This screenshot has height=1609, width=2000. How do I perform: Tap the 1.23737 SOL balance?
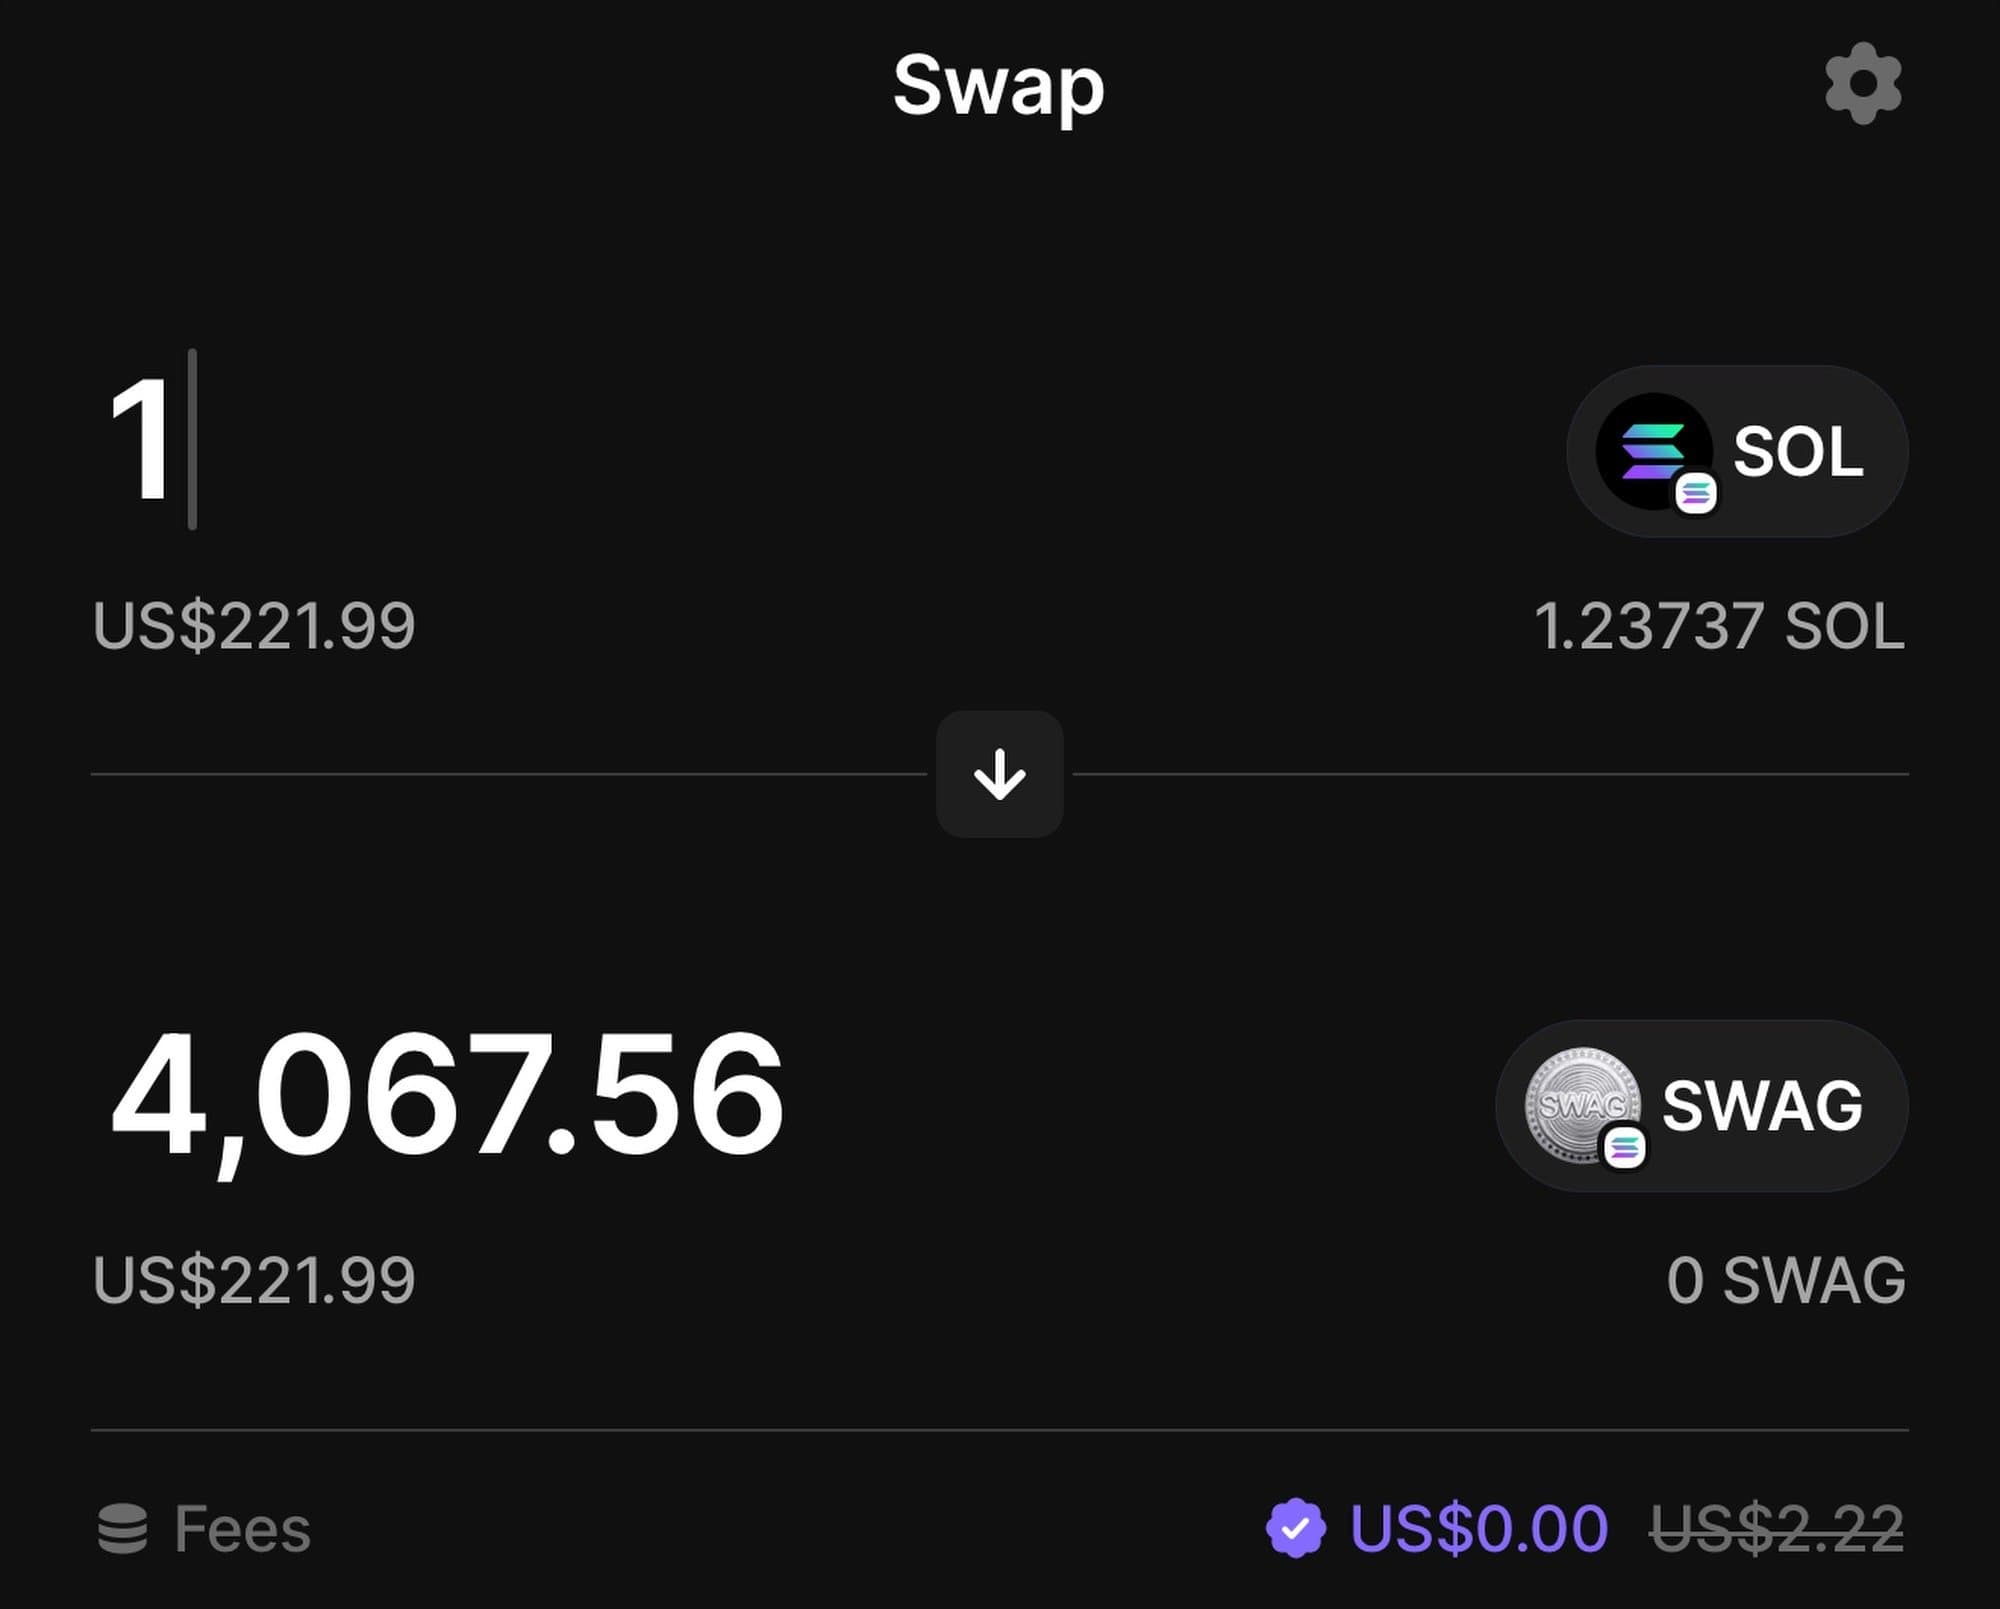click(1718, 627)
